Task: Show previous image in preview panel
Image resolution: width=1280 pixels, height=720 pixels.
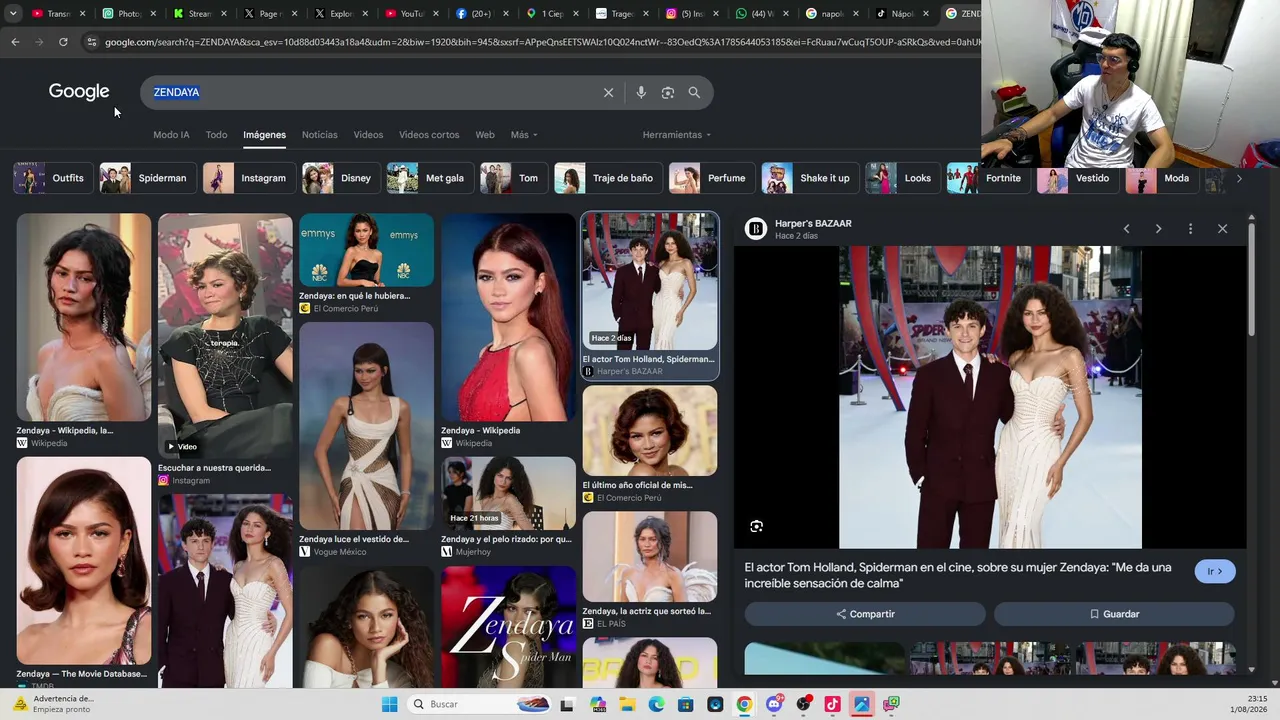Action: coord(1126,229)
